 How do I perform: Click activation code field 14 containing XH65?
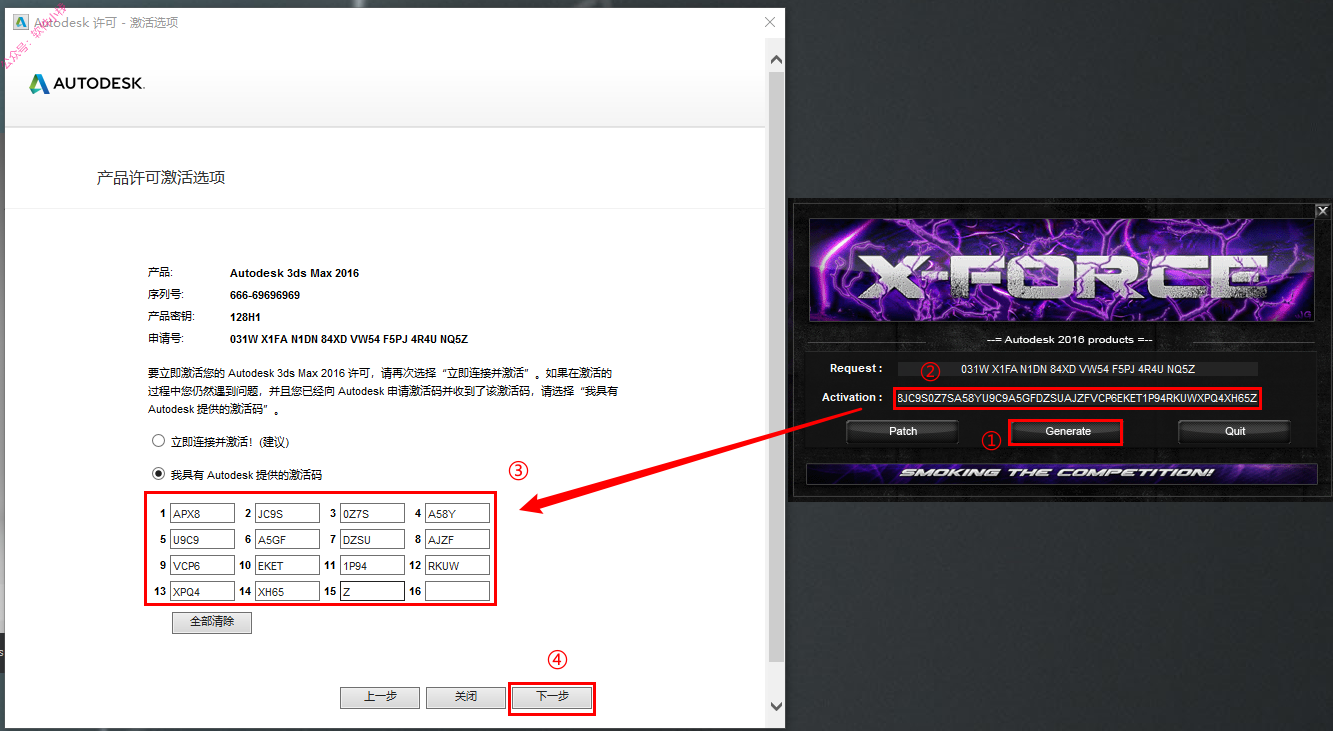(287, 591)
